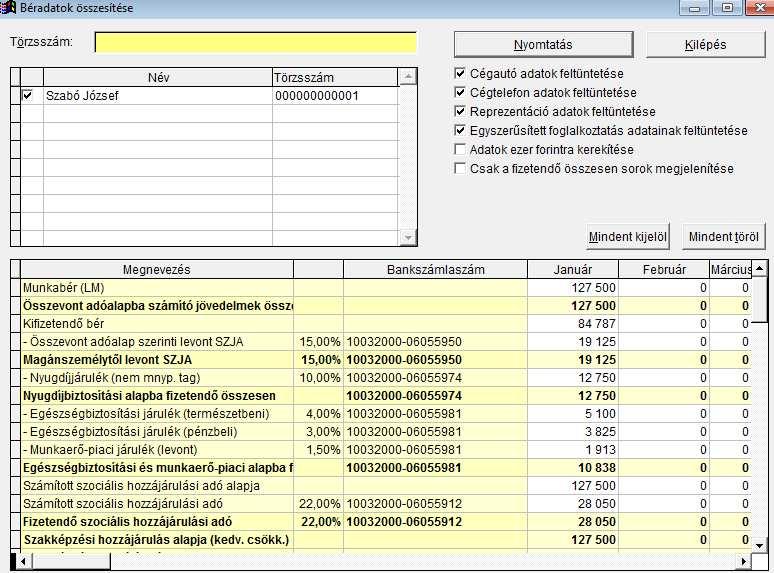Click the Megnevezés column header
This screenshot has width=774, height=573.
(156, 269)
